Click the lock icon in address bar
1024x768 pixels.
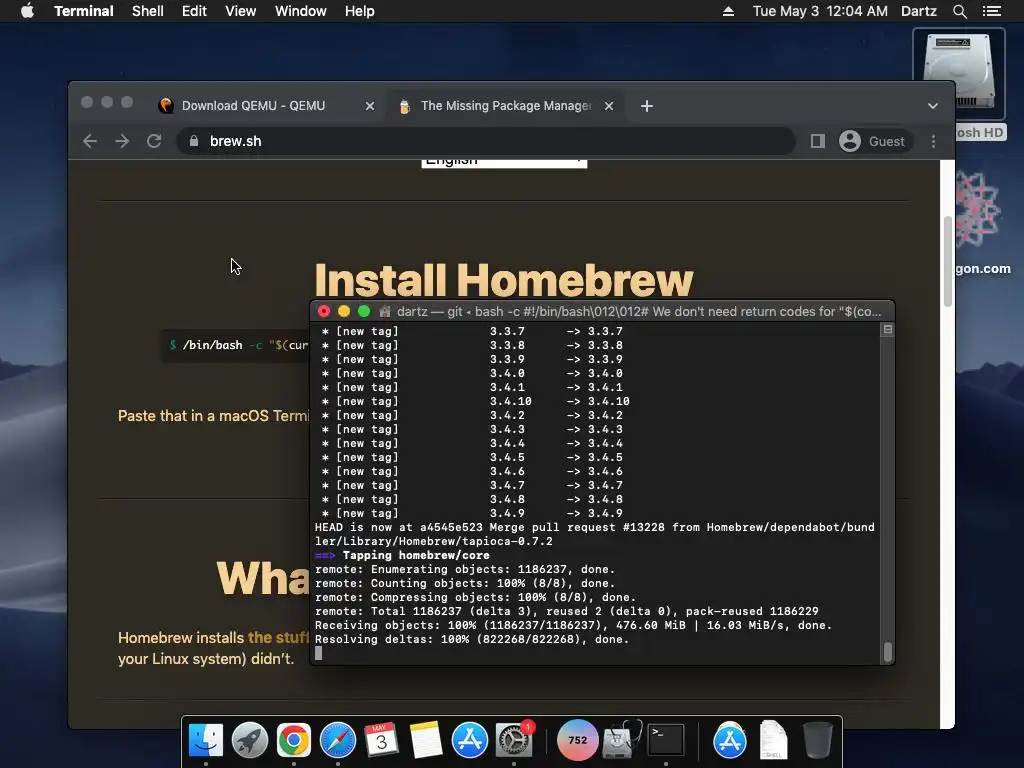(x=193, y=141)
